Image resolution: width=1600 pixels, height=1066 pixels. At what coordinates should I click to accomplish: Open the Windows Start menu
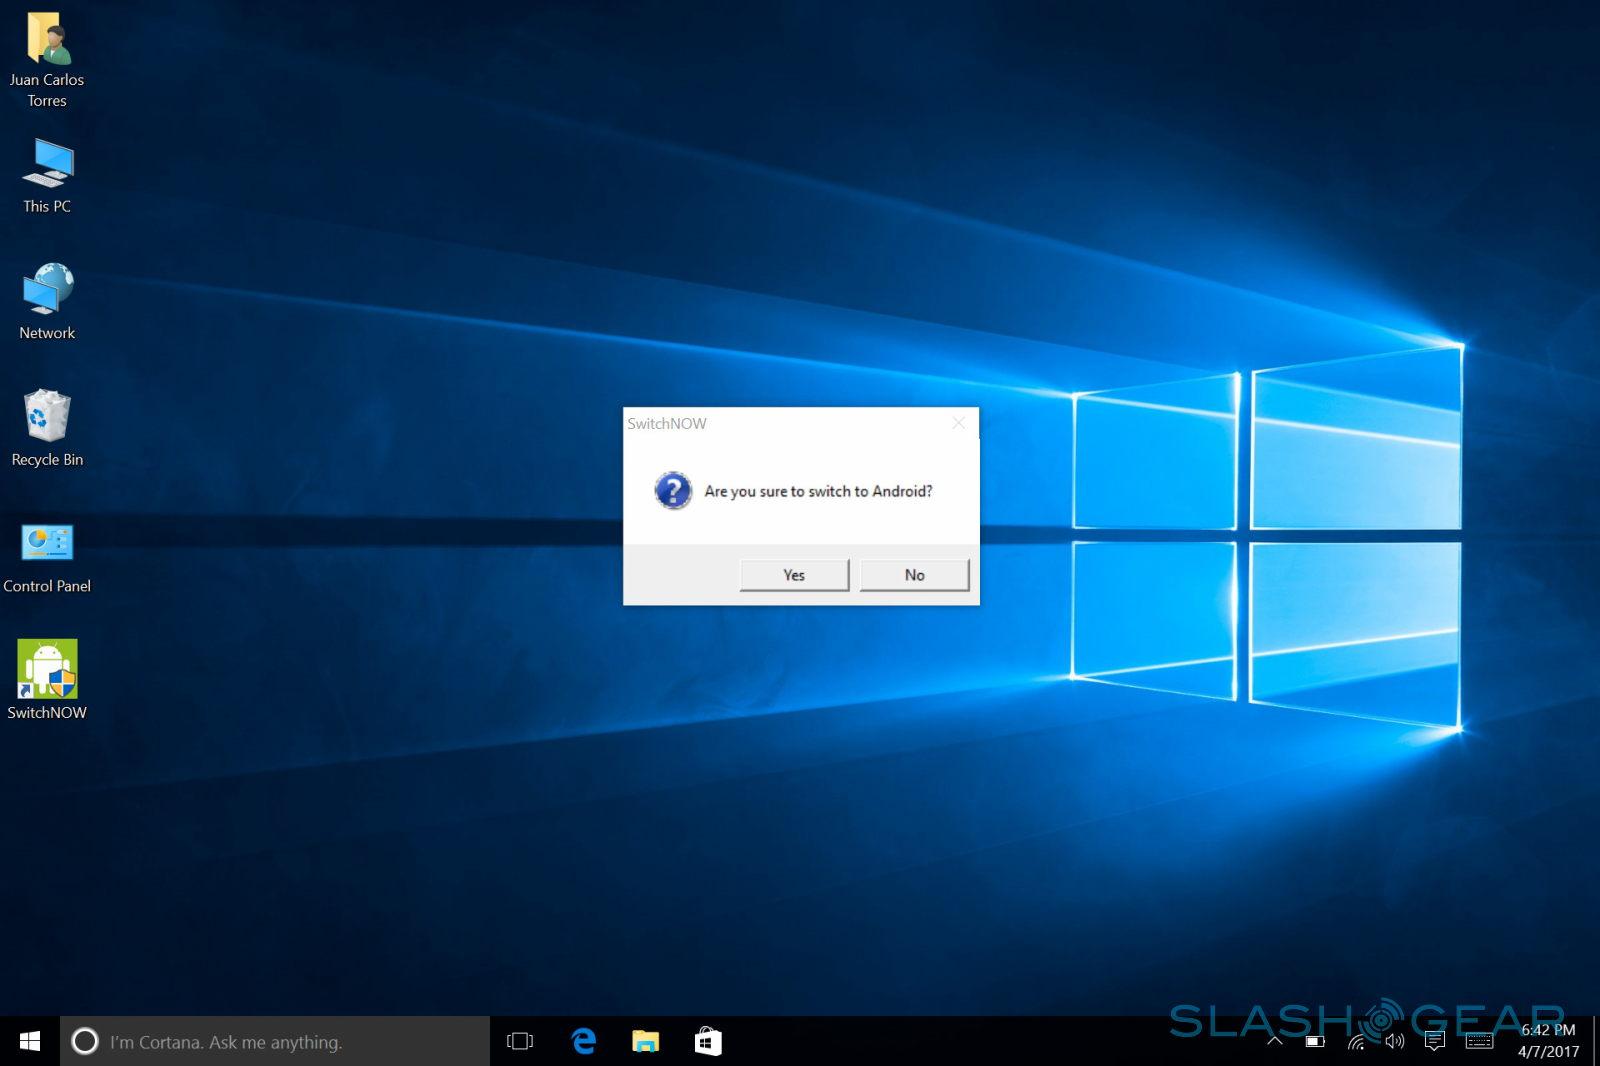[30, 1041]
